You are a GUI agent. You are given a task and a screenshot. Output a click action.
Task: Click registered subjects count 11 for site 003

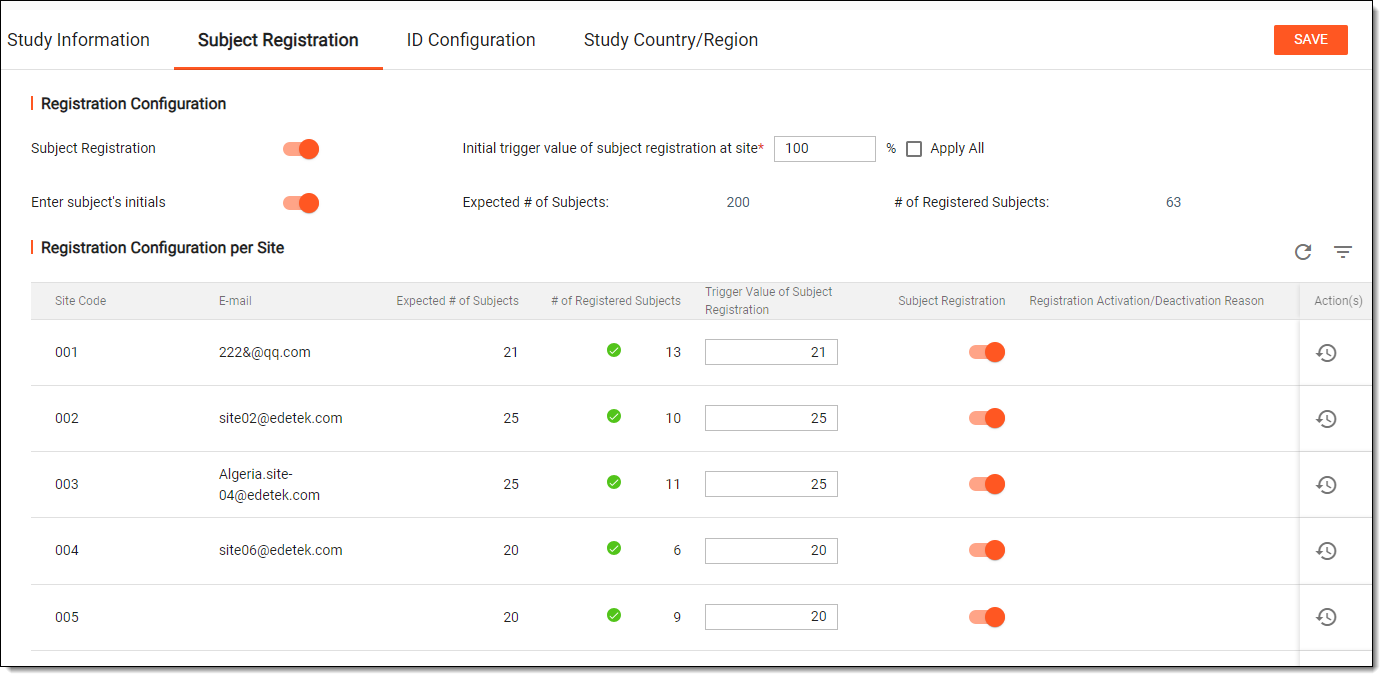[x=673, y=484]
